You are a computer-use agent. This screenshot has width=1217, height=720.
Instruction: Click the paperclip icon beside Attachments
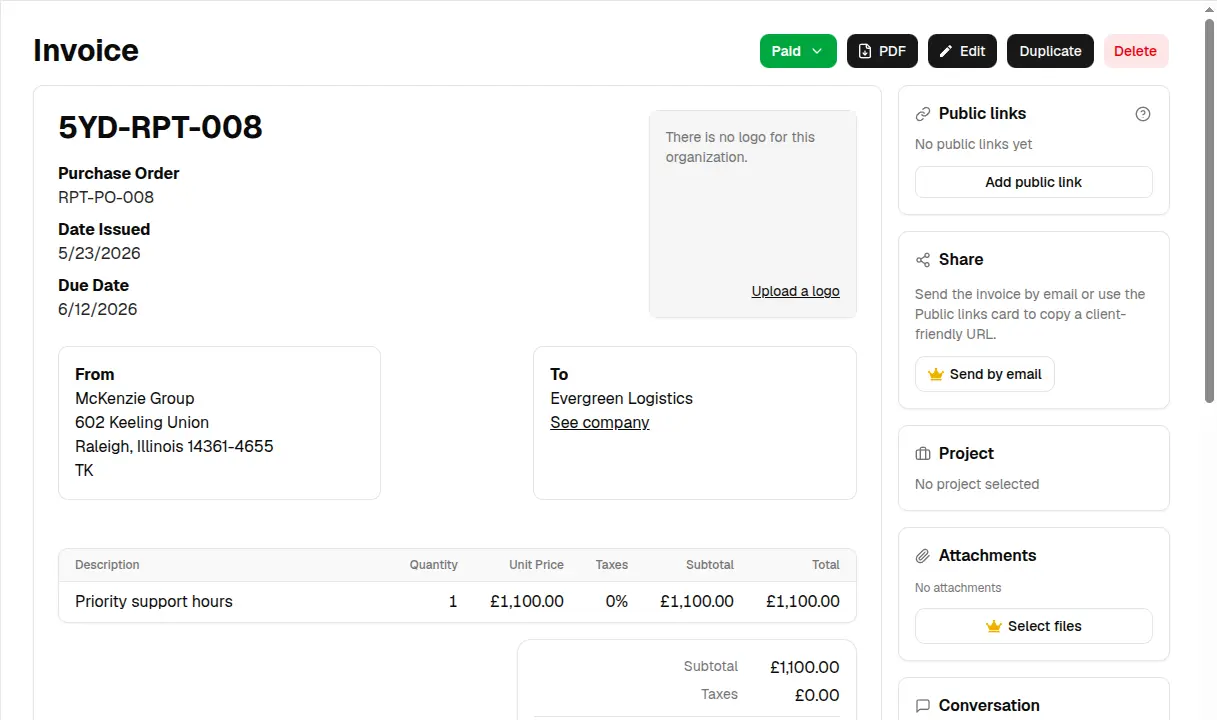tap(923, 556)
